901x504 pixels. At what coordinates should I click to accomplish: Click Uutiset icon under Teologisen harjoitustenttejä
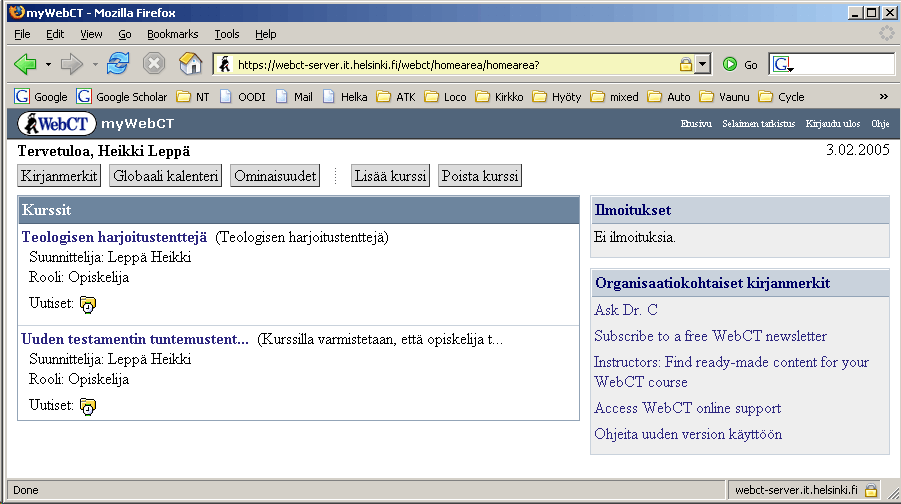tap(88, 304)
